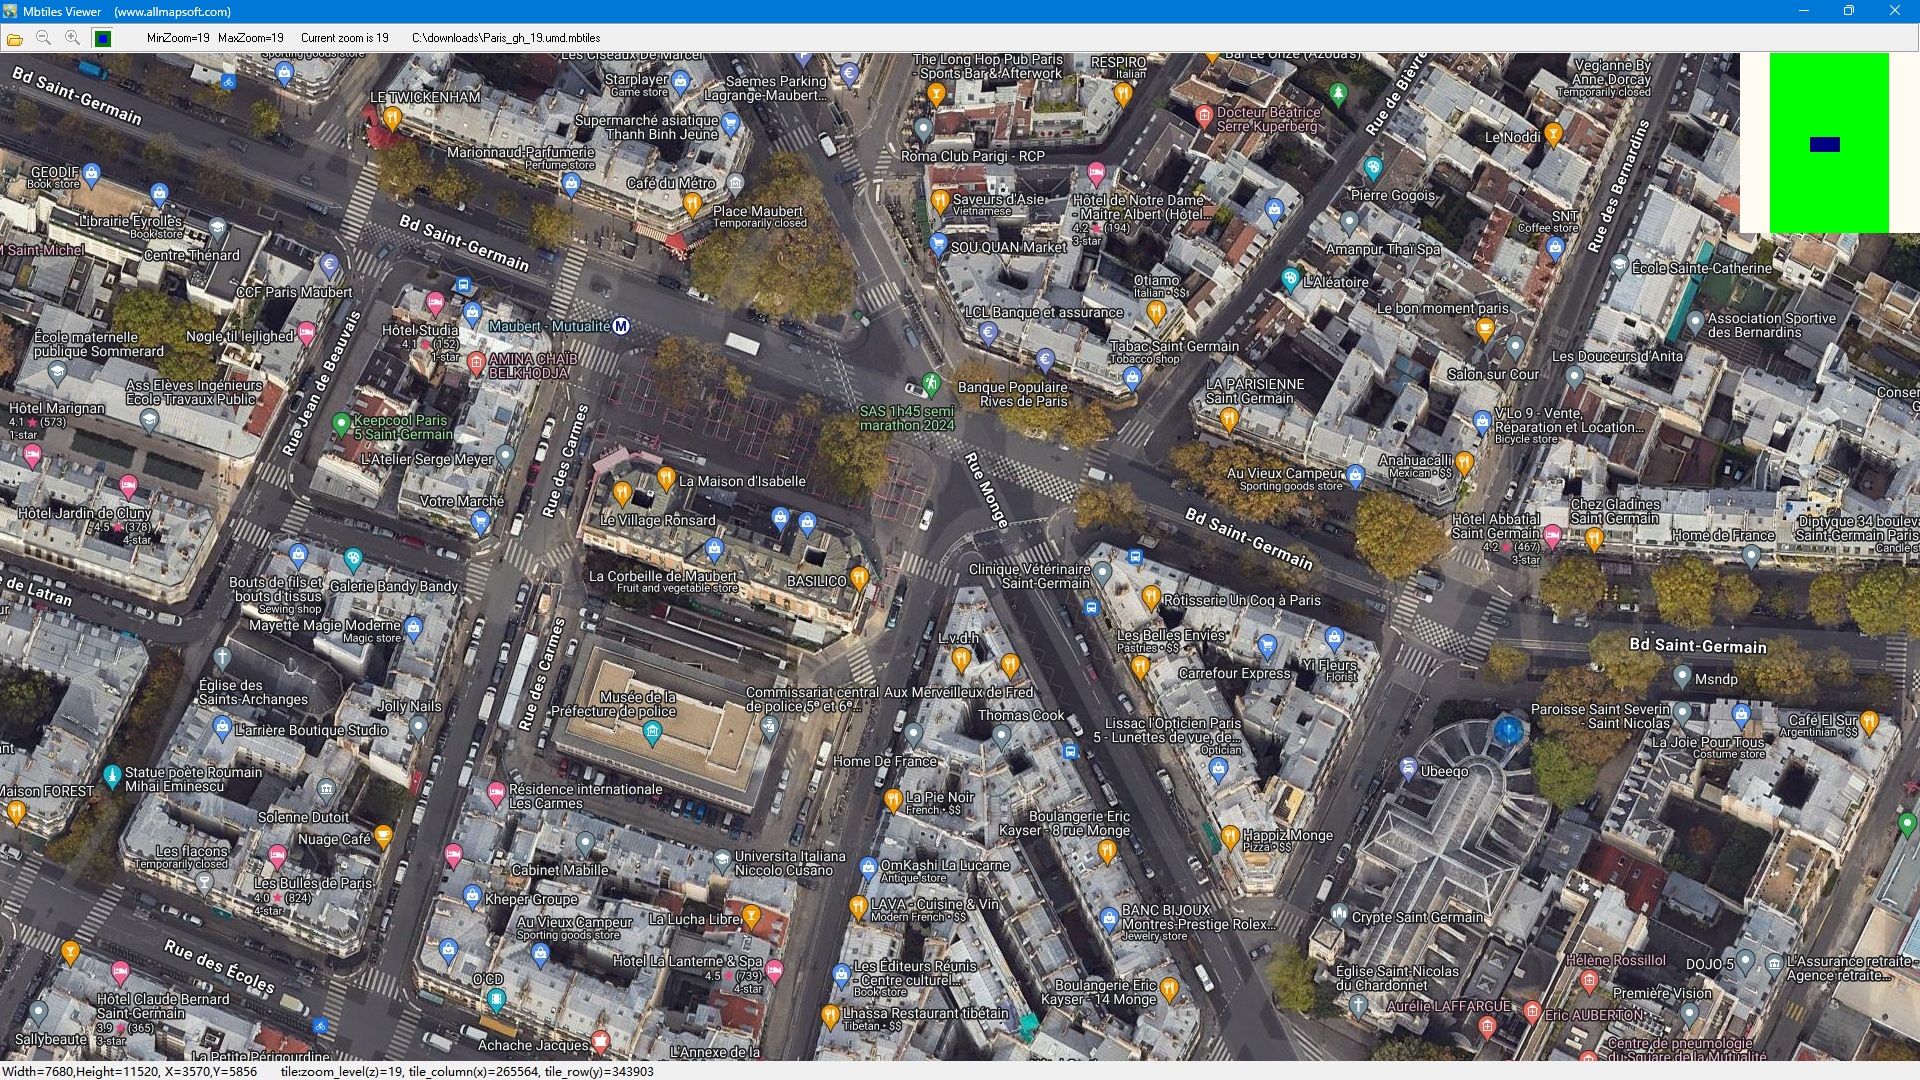Select the Ubeeqo car rental marker
1920x1080 pixels.
[x=1408, y=768]
